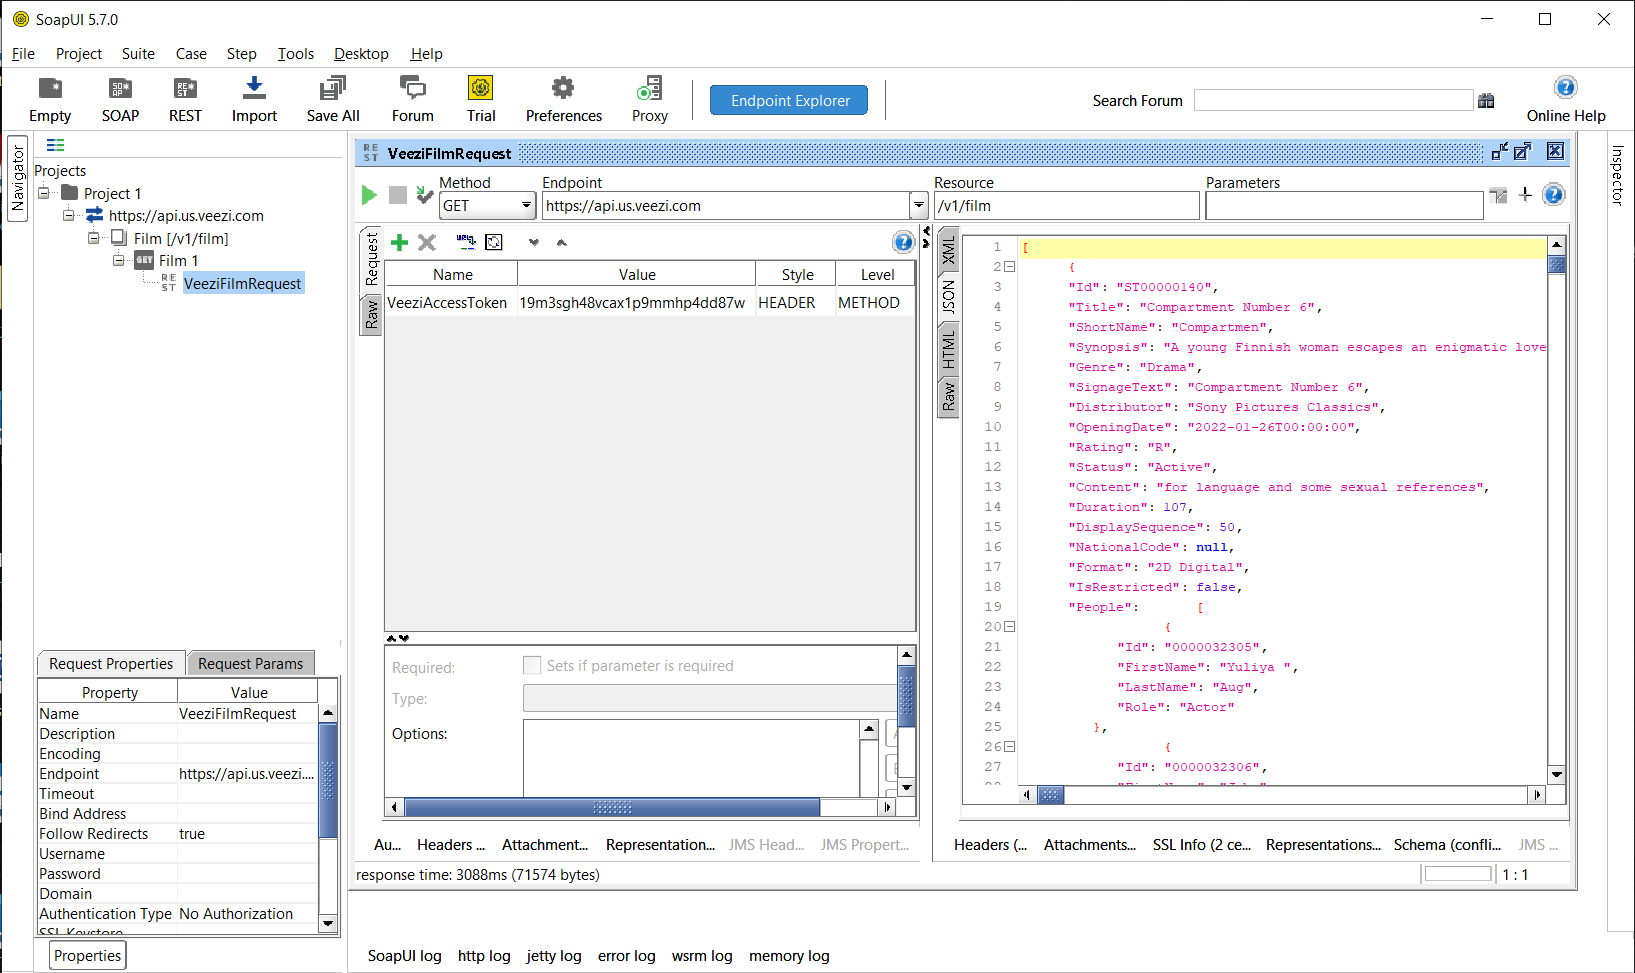The image size is (1635, 973).
Task: Switch to Request Params tab
Action: click(250, 664)
